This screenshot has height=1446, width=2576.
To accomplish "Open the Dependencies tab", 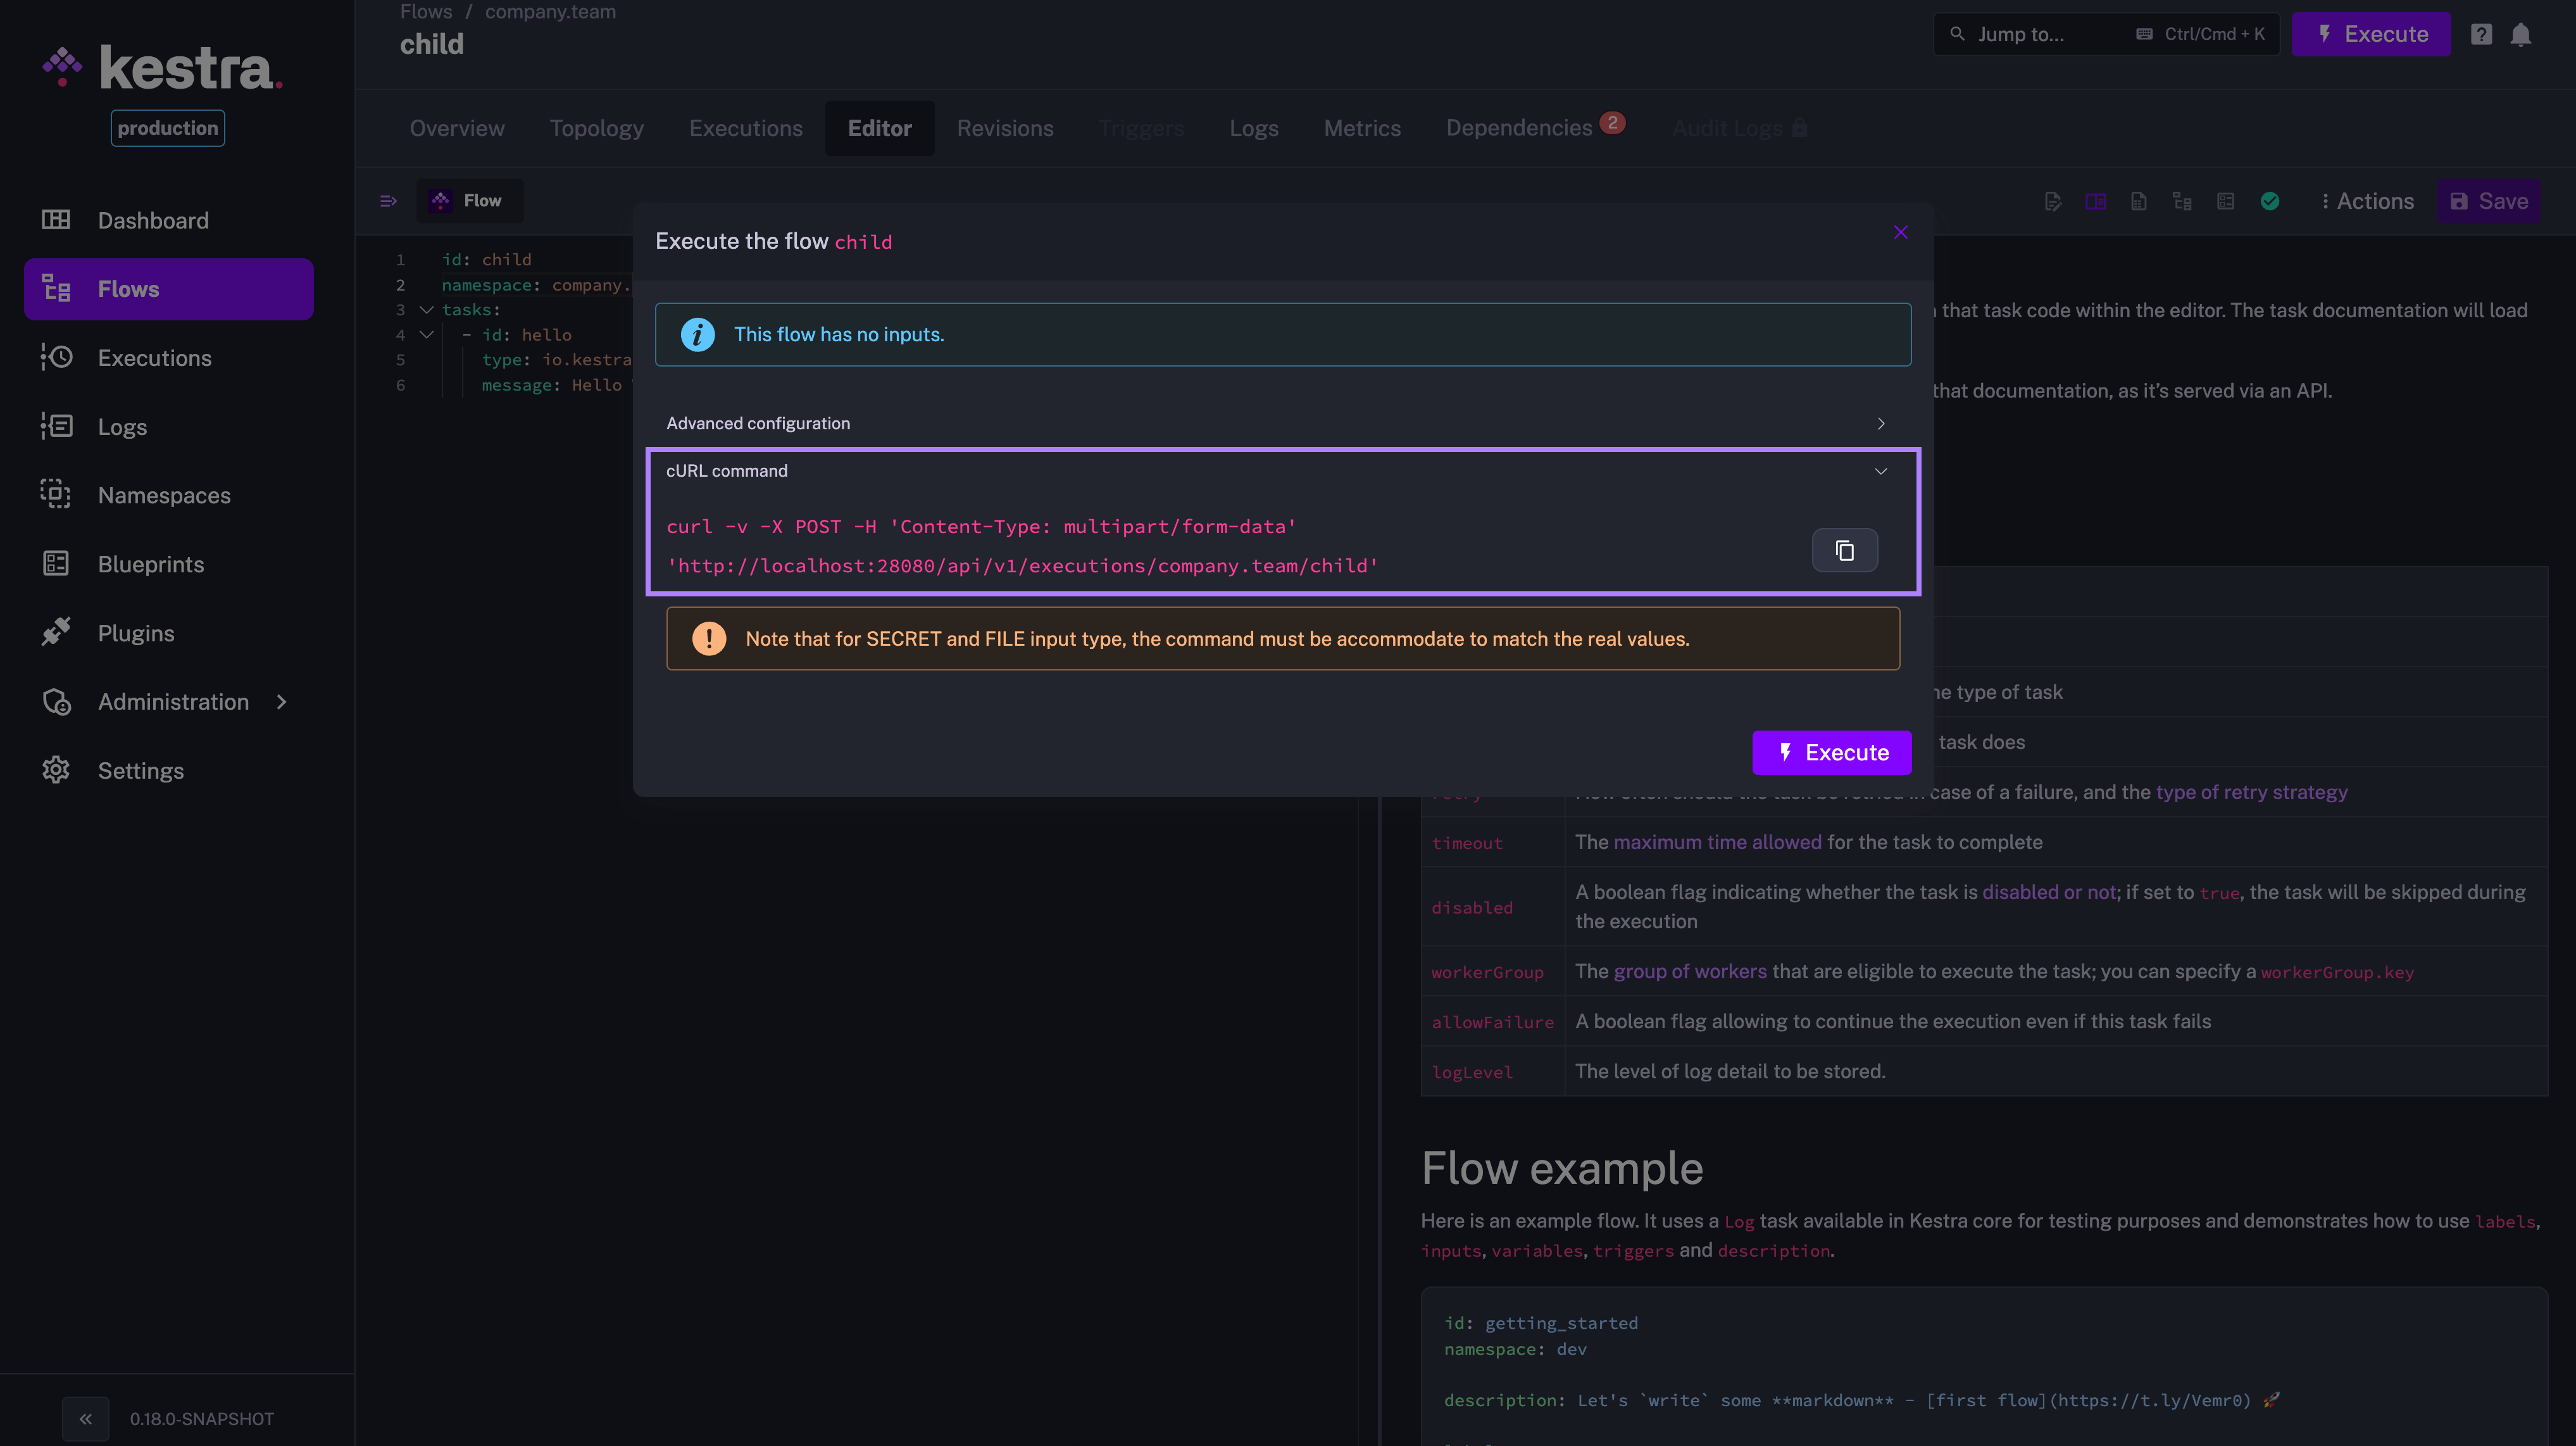I will point(1518,128).
